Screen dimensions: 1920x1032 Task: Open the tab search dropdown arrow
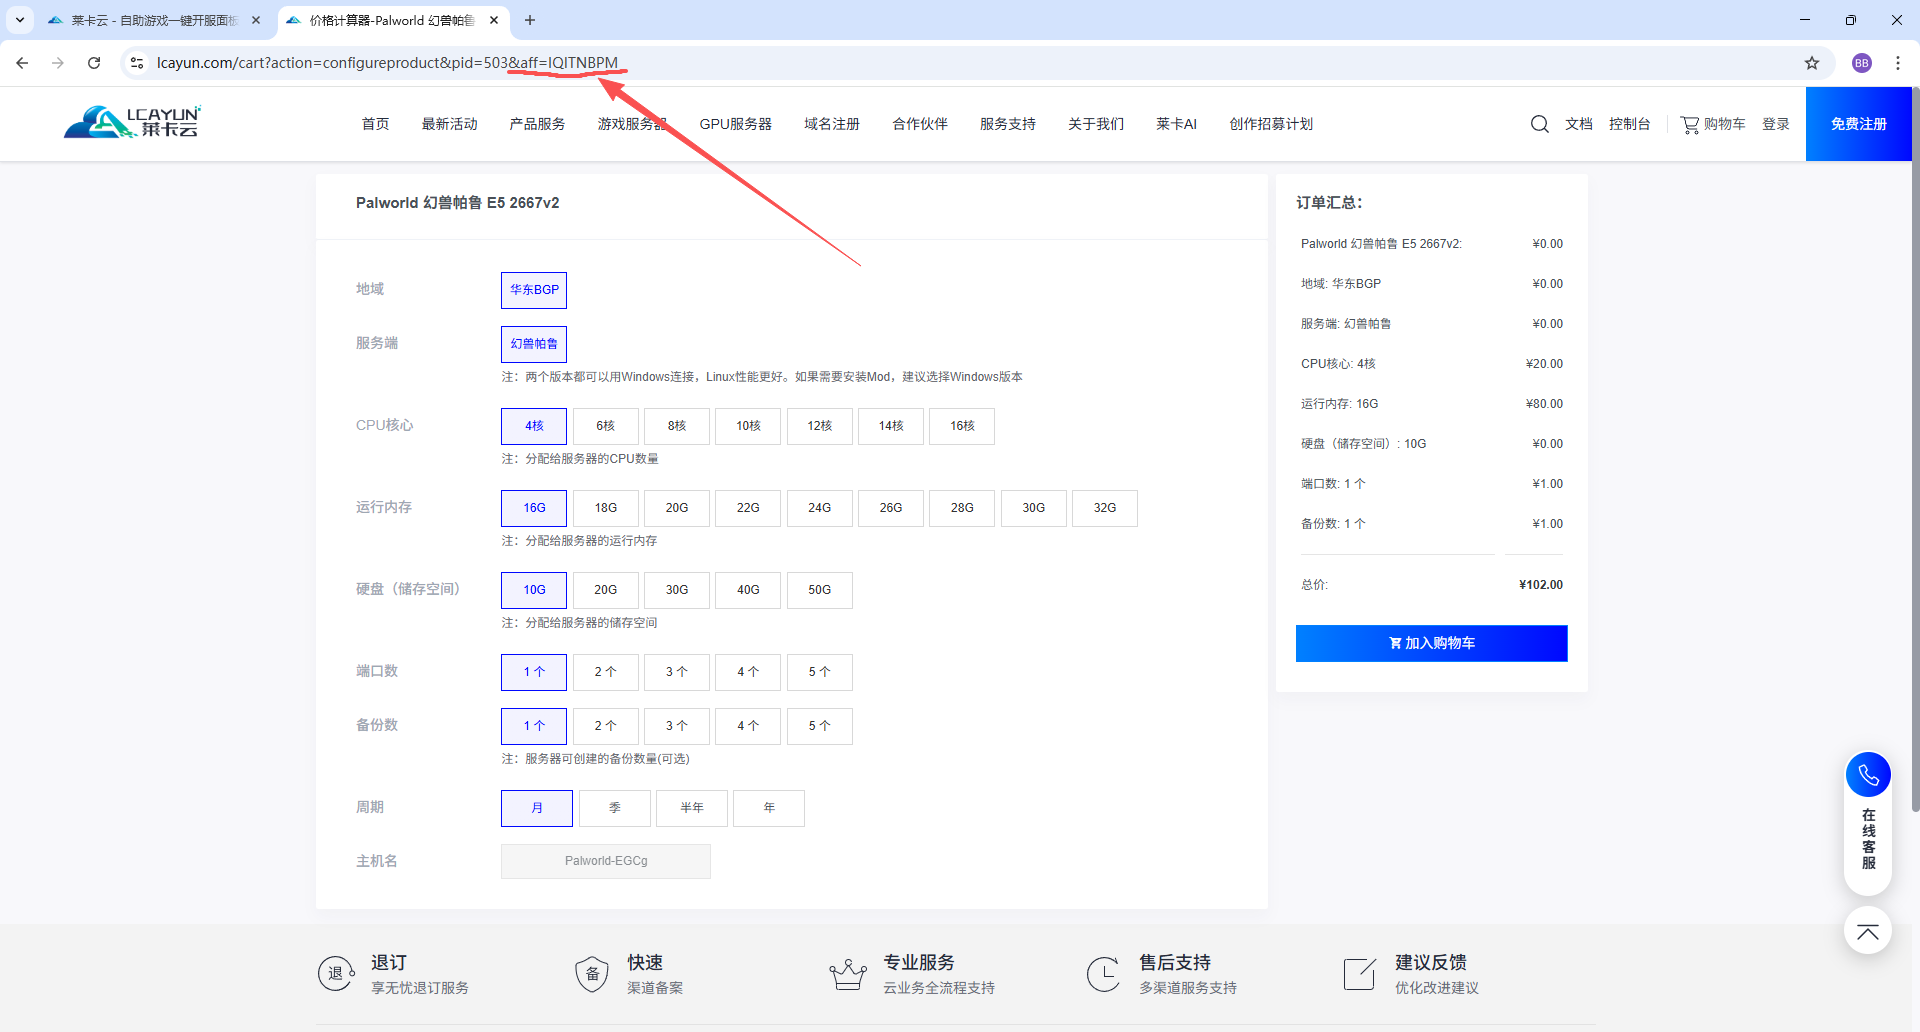click(x=19, y=20)
